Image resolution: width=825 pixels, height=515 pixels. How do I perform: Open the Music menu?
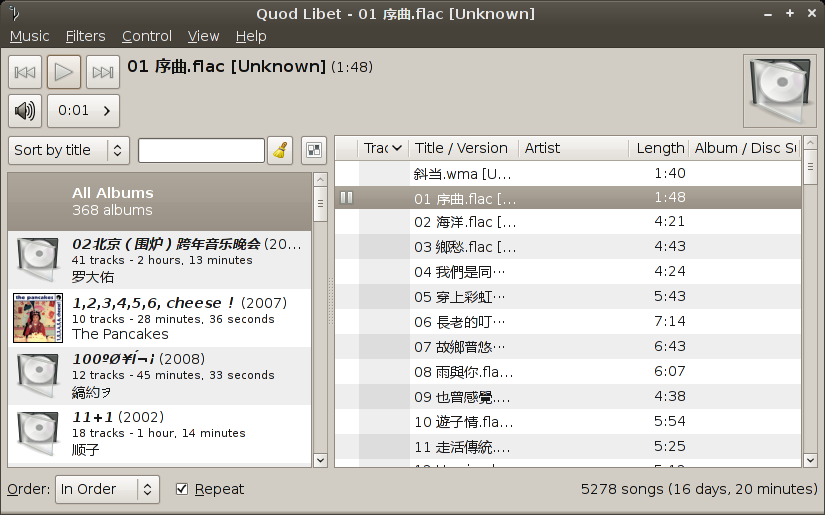29,36
